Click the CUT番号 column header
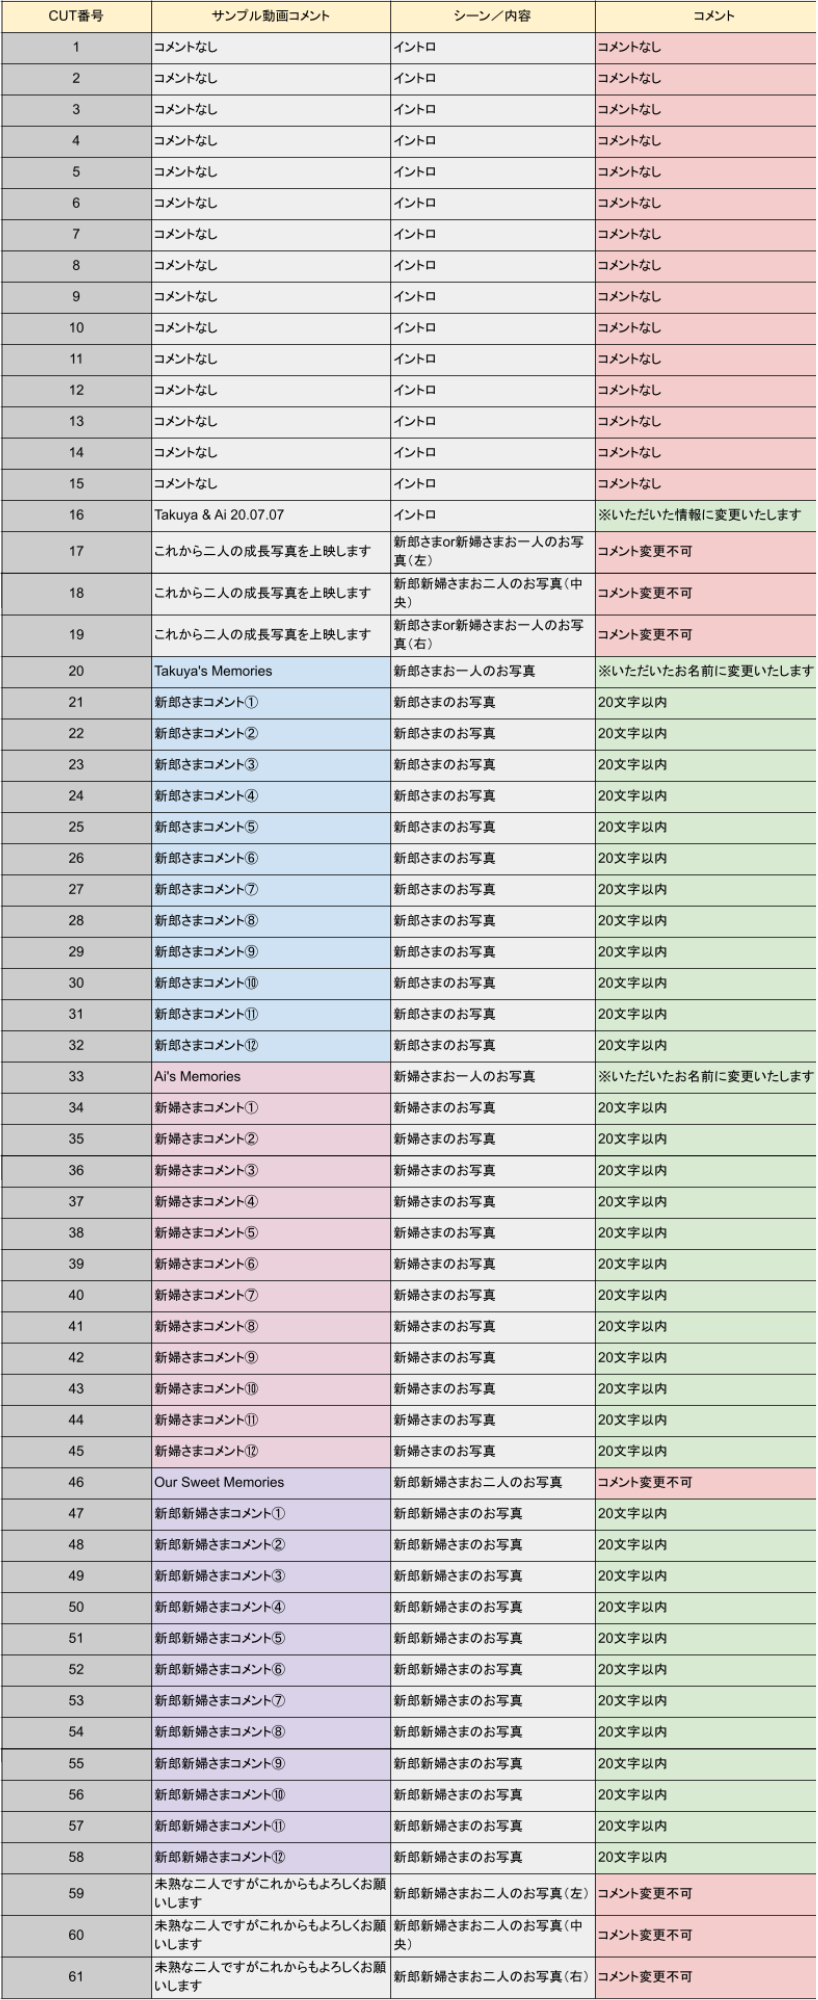818x2000 pixels. click(76, 16)
